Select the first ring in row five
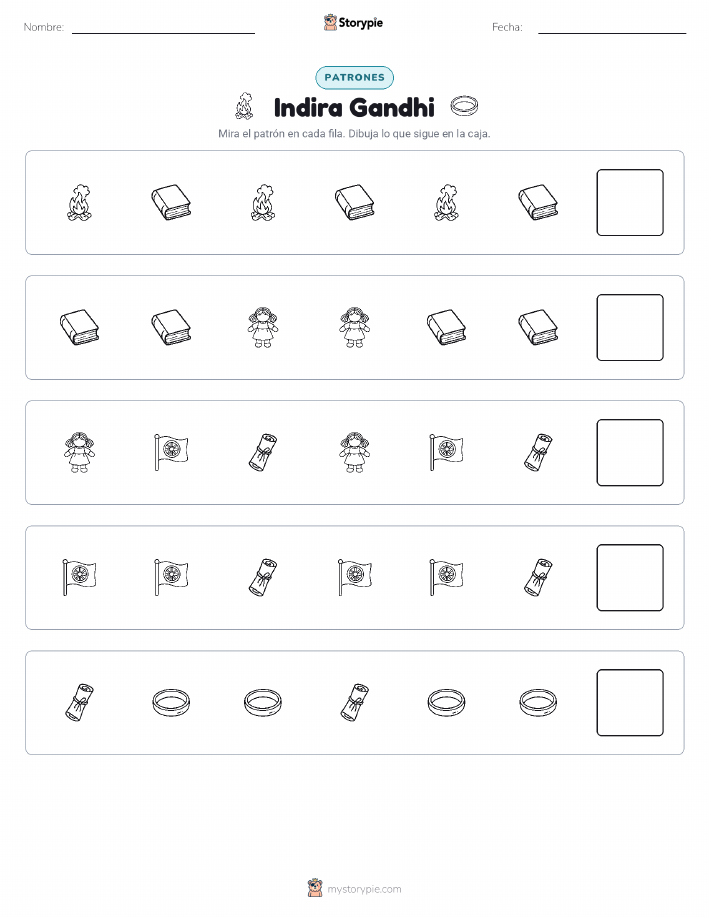 (171, 702)
